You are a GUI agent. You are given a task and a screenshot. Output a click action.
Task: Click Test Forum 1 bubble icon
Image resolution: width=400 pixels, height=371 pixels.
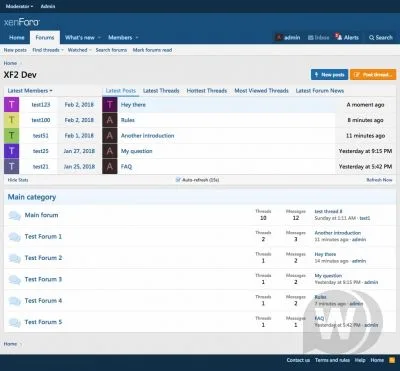(14, 237)
